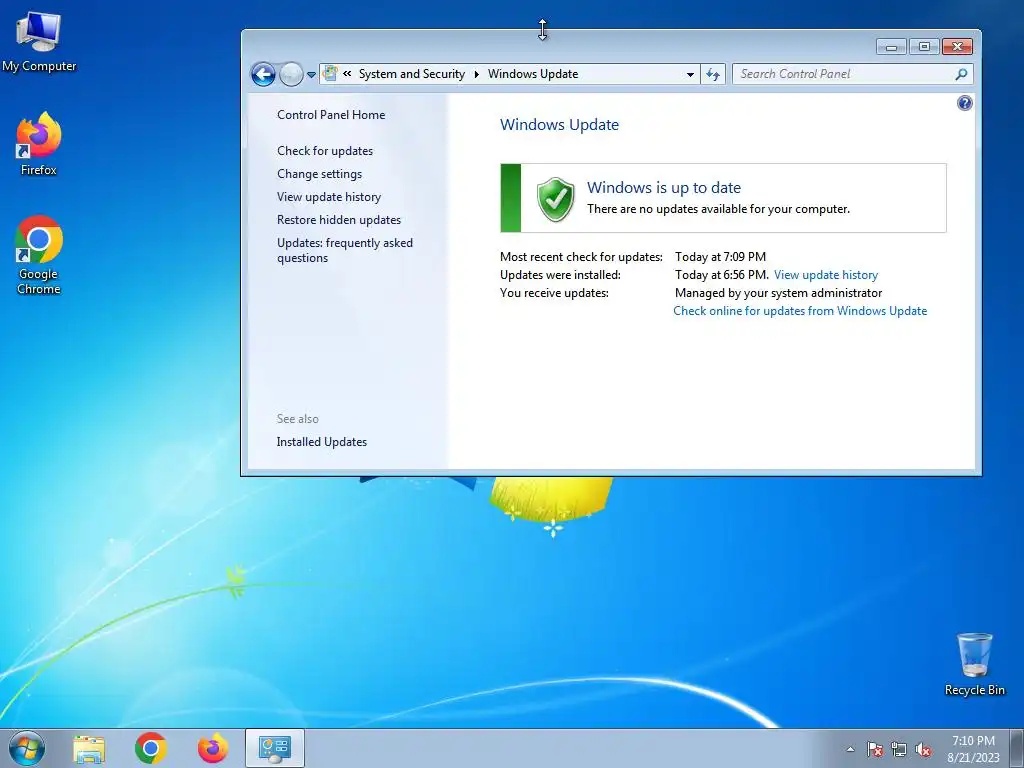This screenshot has width=1024, height=768.
Task: Open the address bar history dropdown
Action: pos(690,74)
